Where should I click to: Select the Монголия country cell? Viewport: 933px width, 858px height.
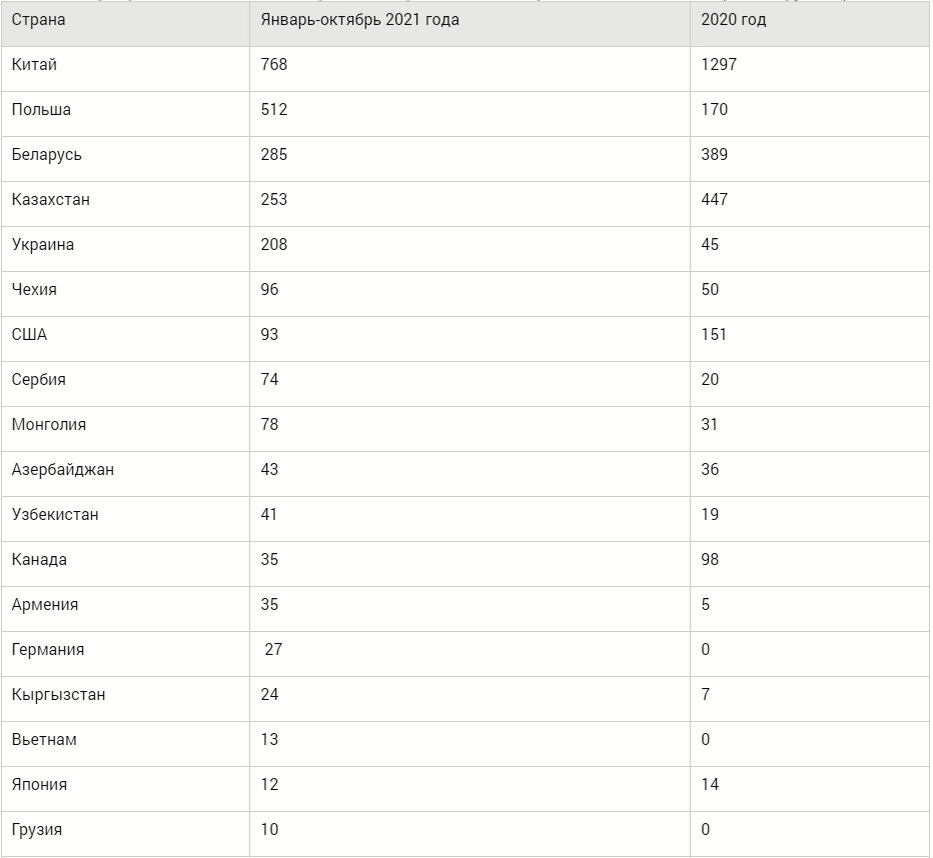click(49, 425)
